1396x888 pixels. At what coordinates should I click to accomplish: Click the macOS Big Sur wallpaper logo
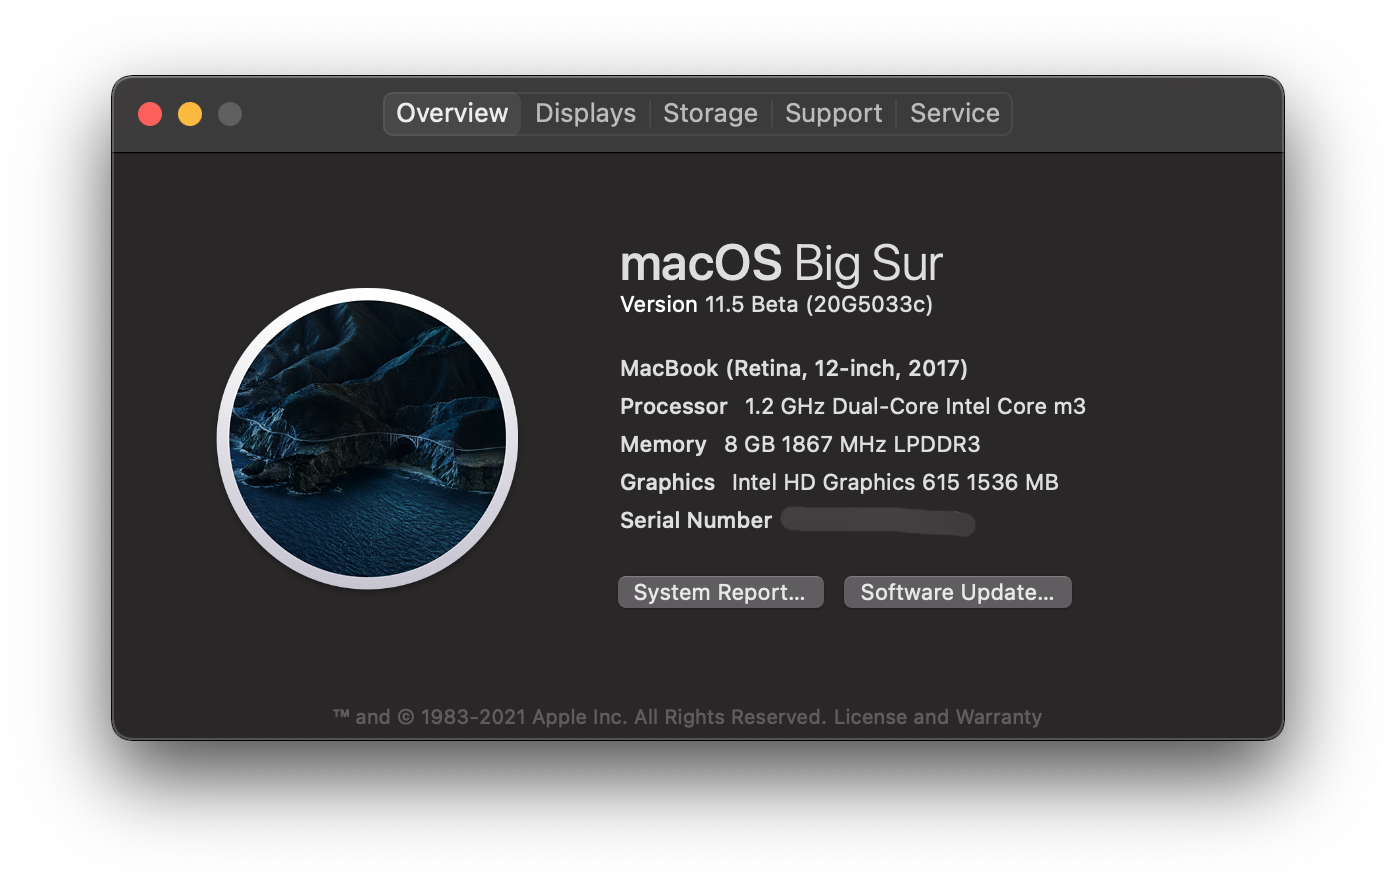pos(367,439)
